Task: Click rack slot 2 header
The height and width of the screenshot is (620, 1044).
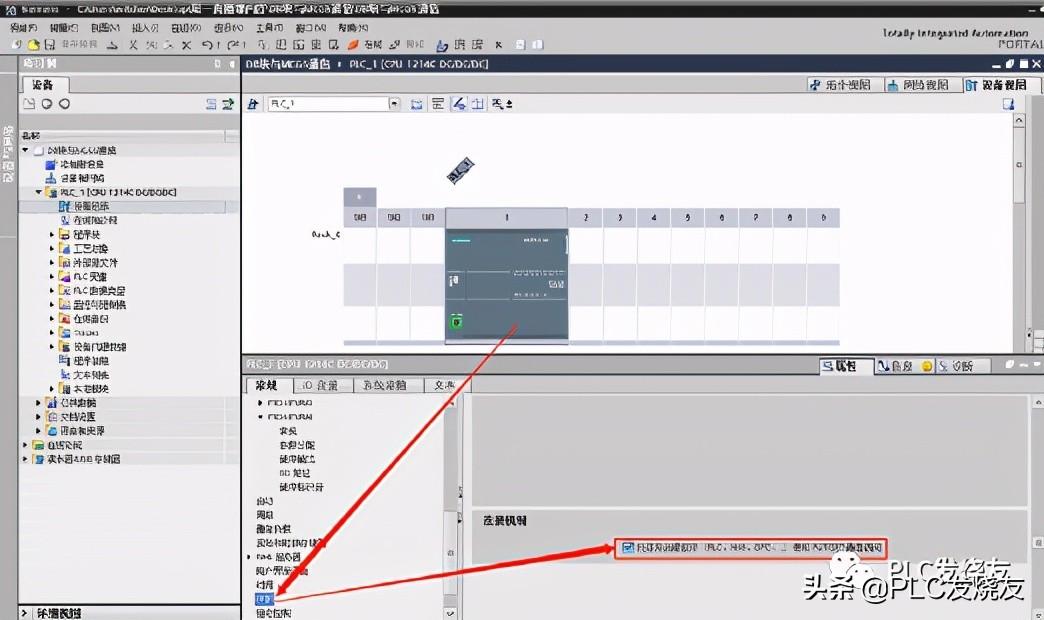Action: click(x=586, y=218)
